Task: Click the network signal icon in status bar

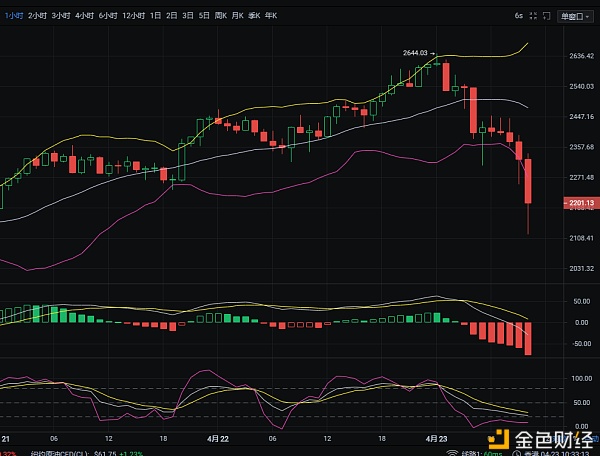Action: pos(452,453)
